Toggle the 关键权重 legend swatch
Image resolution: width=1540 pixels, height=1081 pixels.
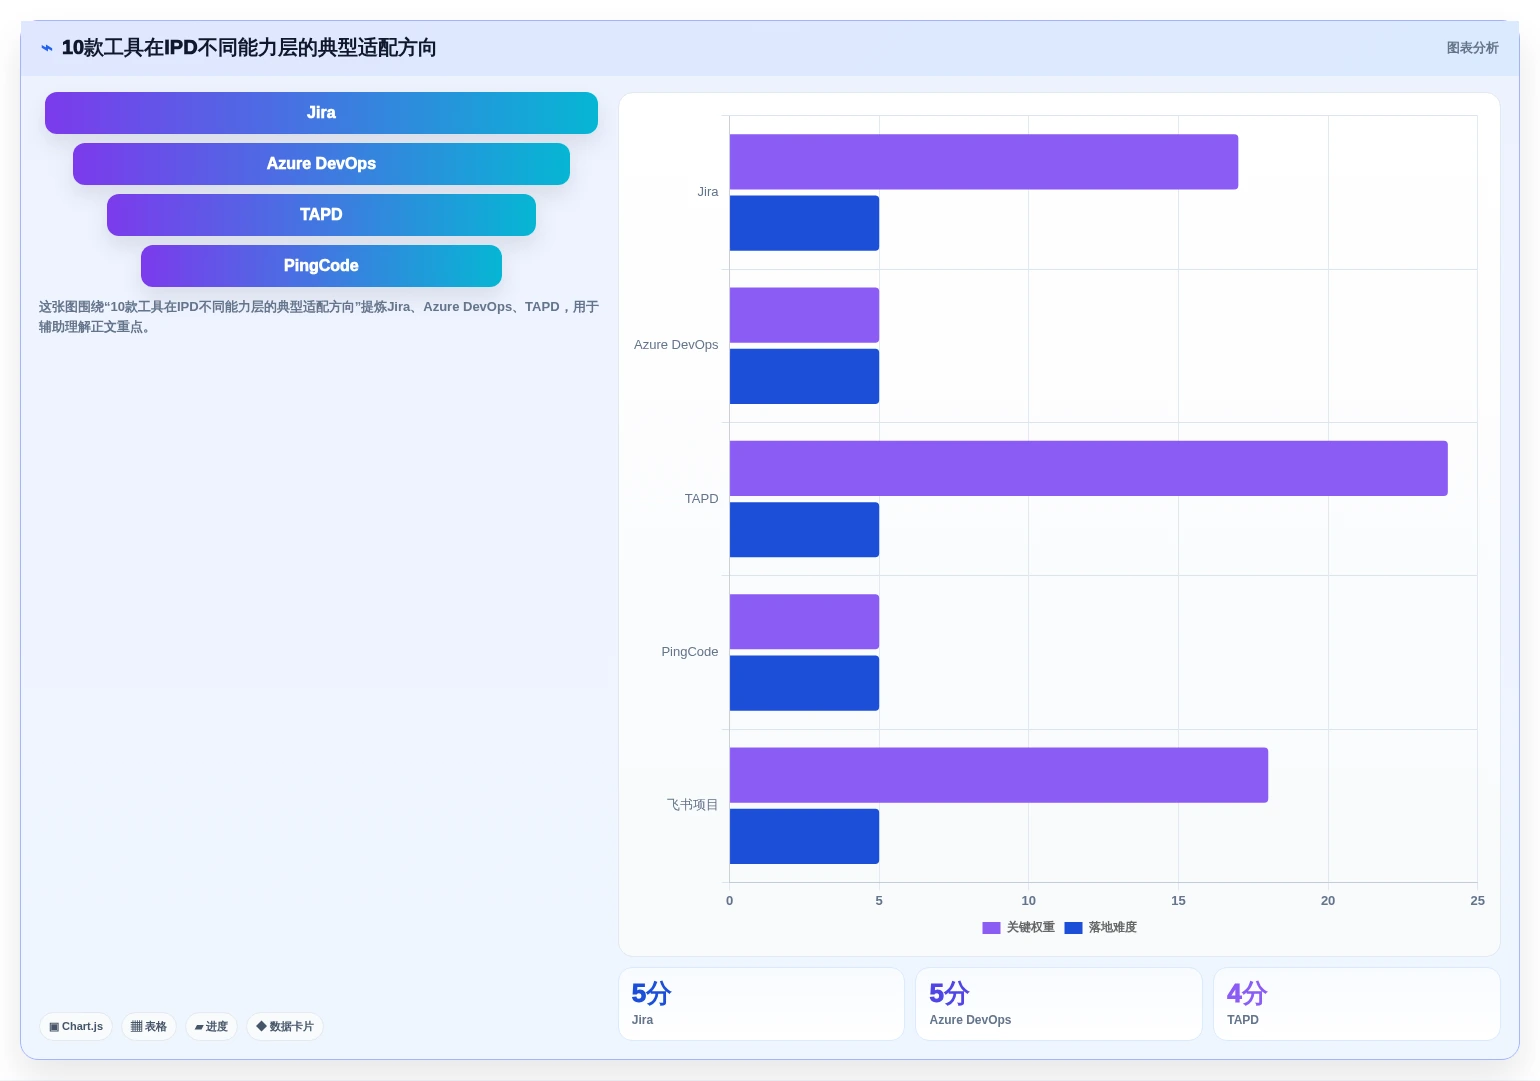click(991, 928)
